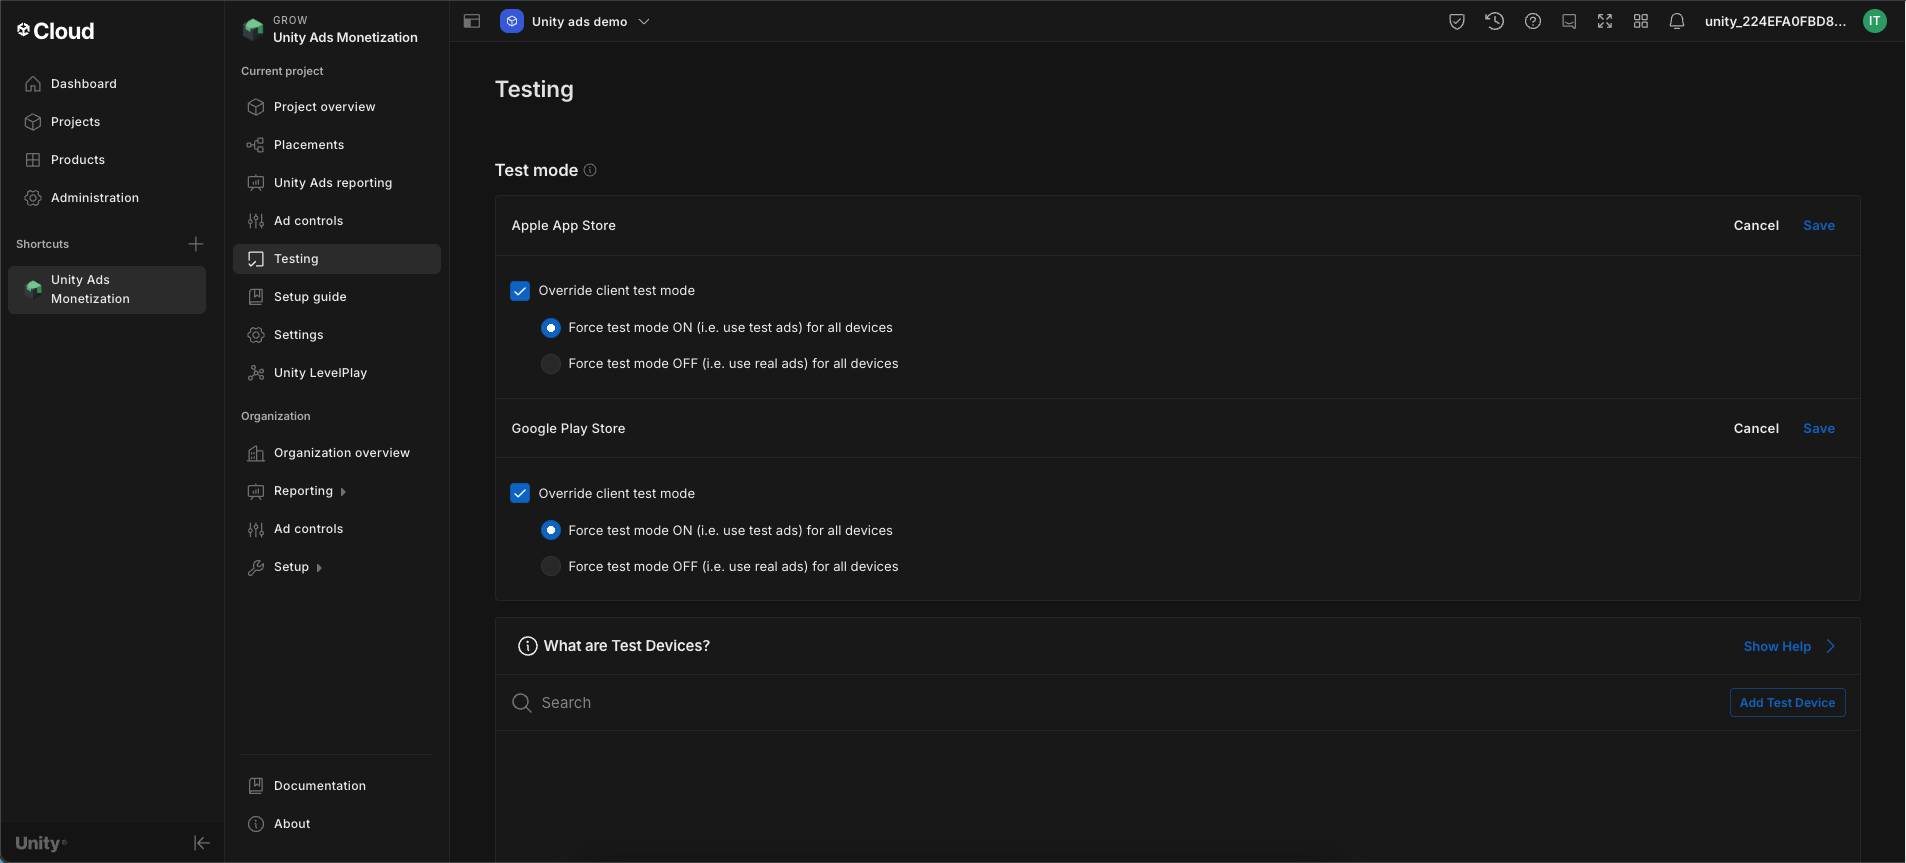Open the Placements page
Image resolution: width=1906 pixels, height=863 pixels.
pos(337,145)
